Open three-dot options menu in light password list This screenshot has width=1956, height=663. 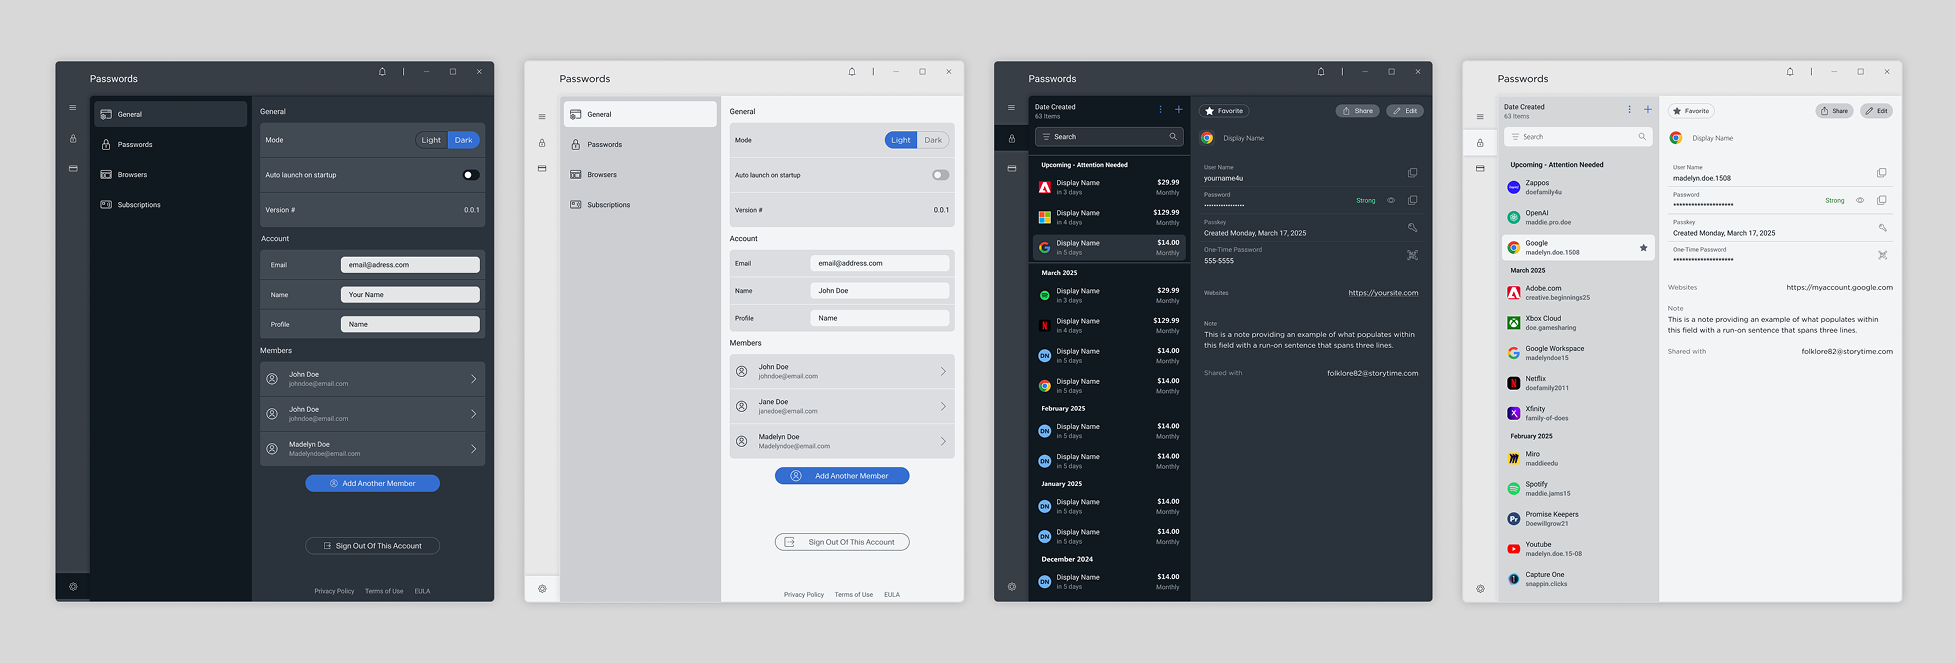click(1629, 110)
